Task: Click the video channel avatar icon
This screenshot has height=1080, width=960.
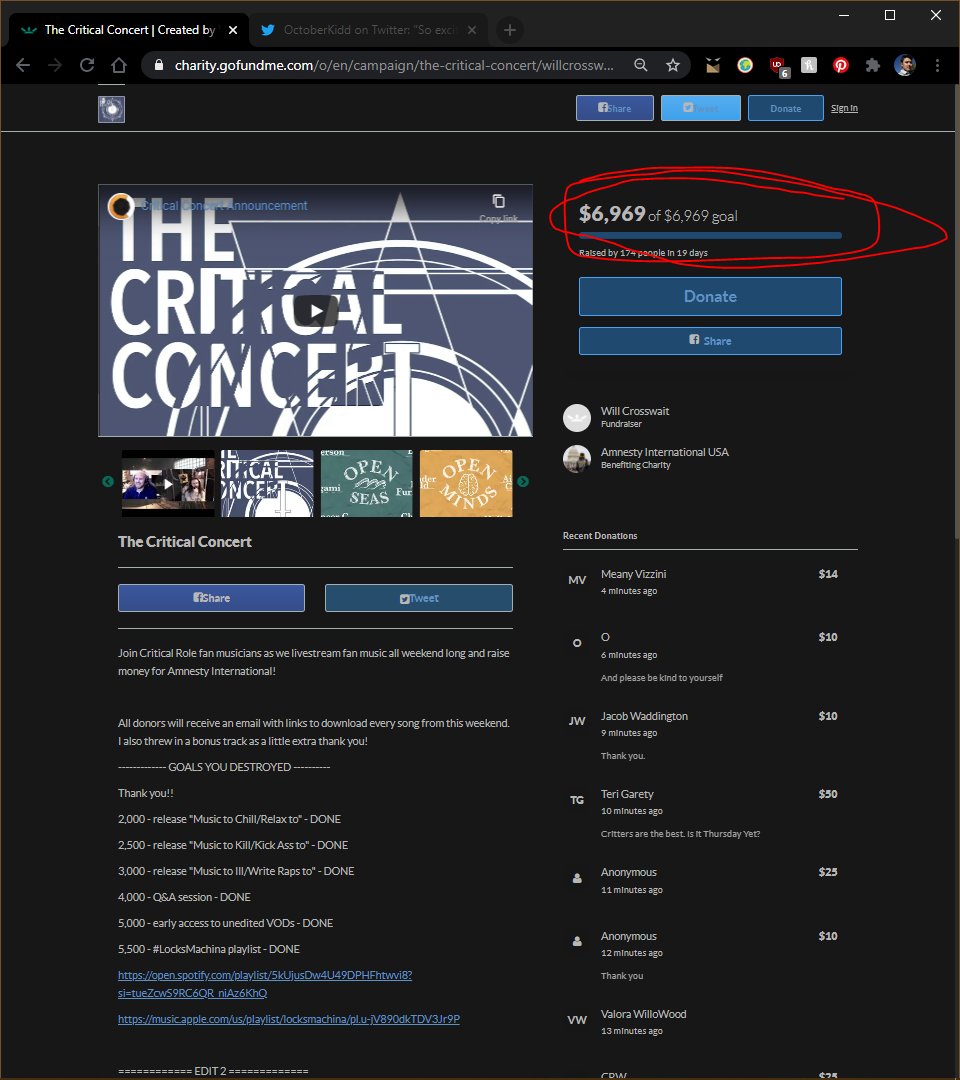Action: click(121, 205)
